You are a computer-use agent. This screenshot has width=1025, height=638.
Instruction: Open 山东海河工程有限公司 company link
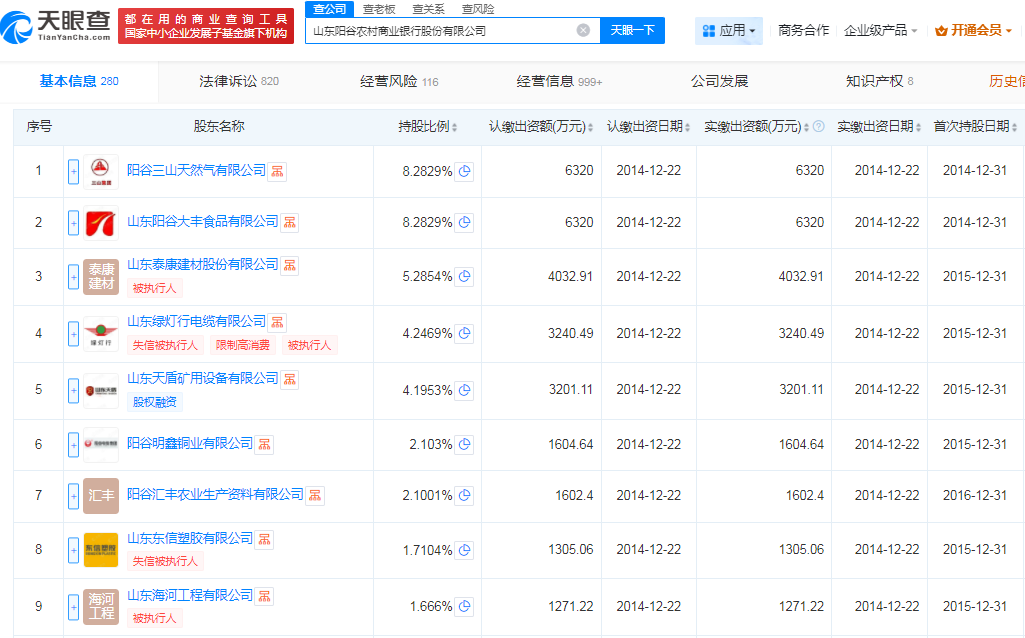[190, 595]
